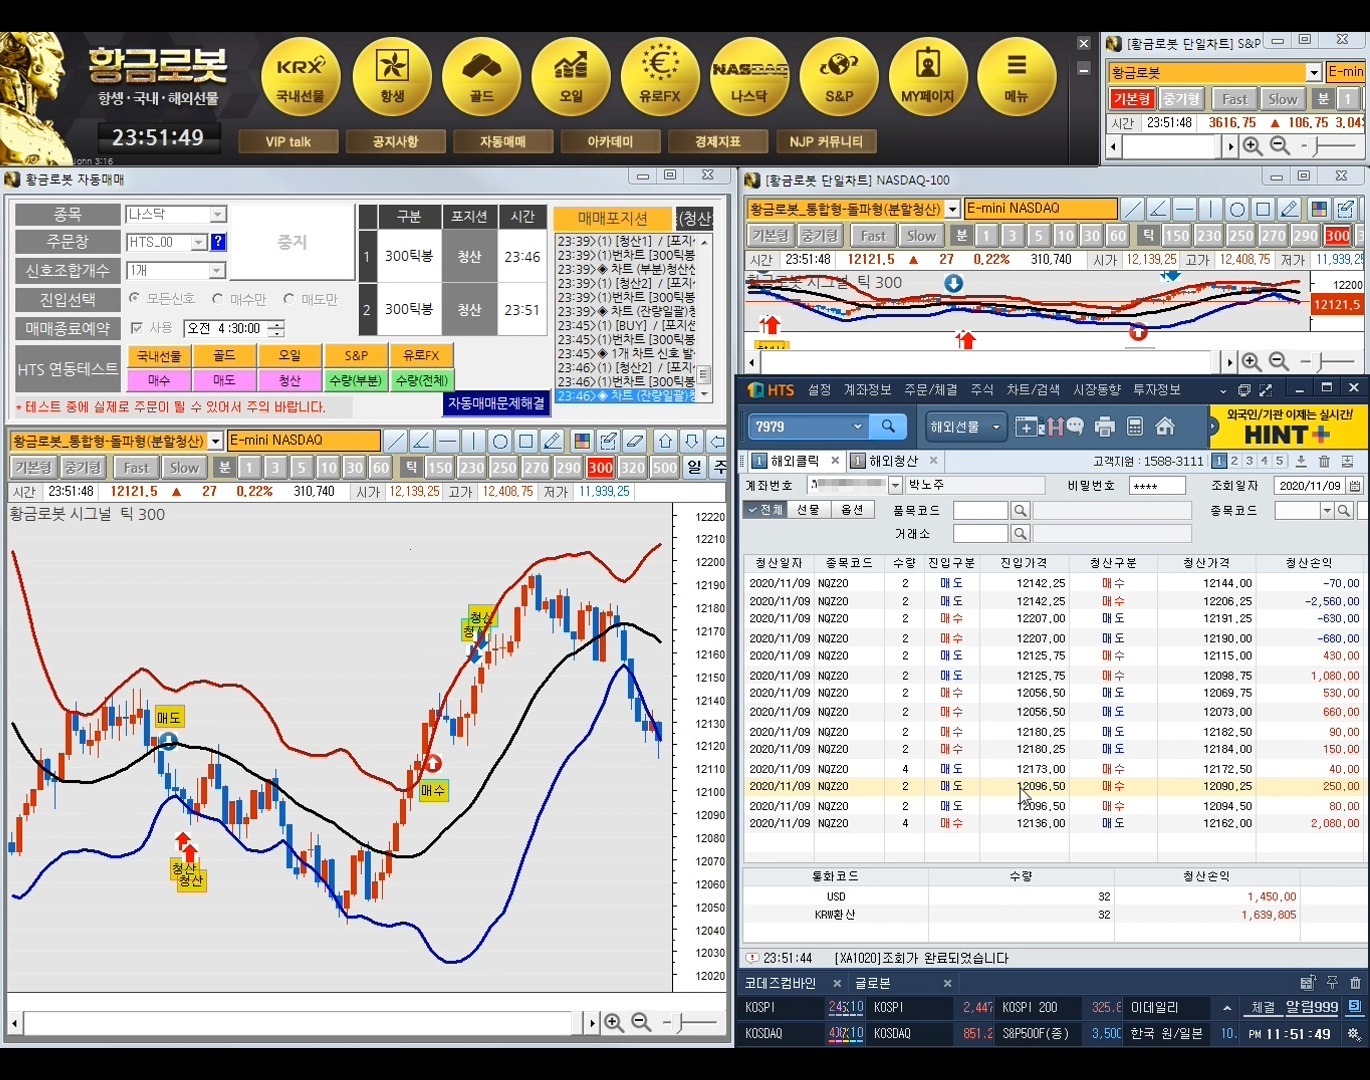Open the 골드 gold button
The width and height of the screenshot is (1370, 1080).
point(481,77)
